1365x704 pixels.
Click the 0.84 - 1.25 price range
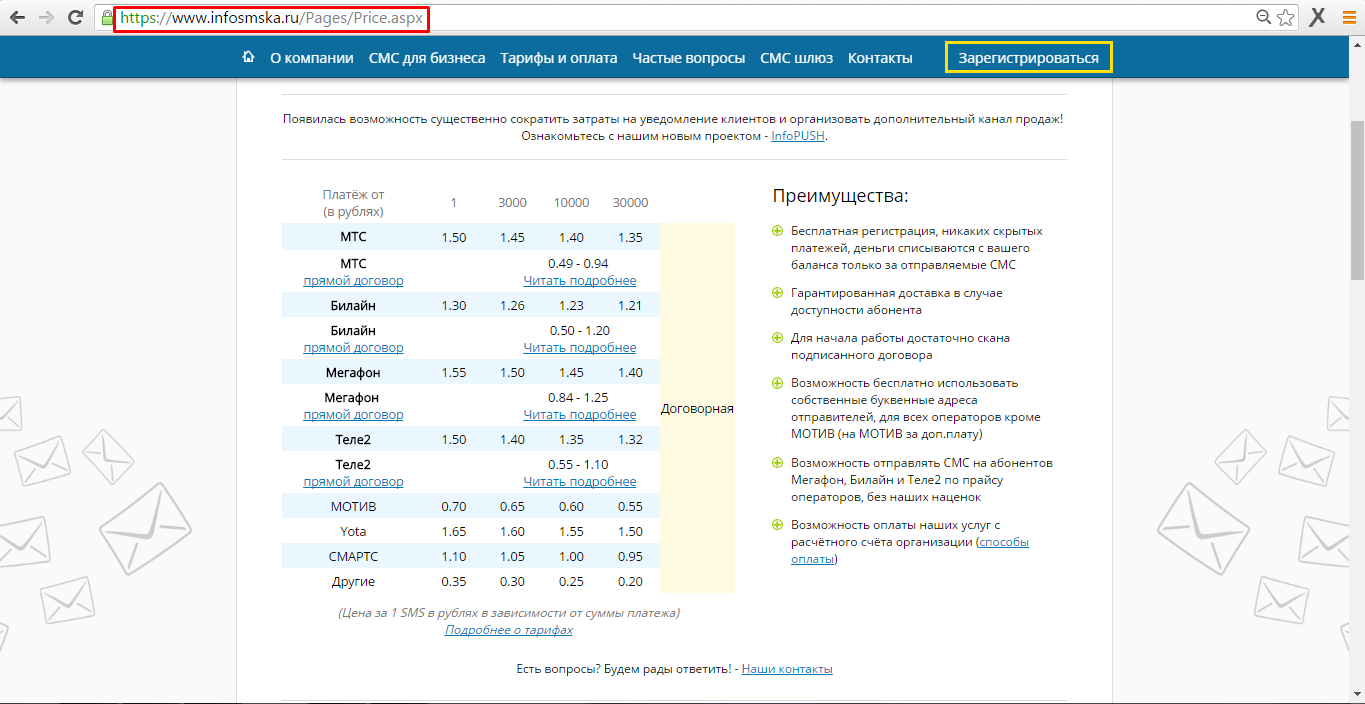point(578,397)
